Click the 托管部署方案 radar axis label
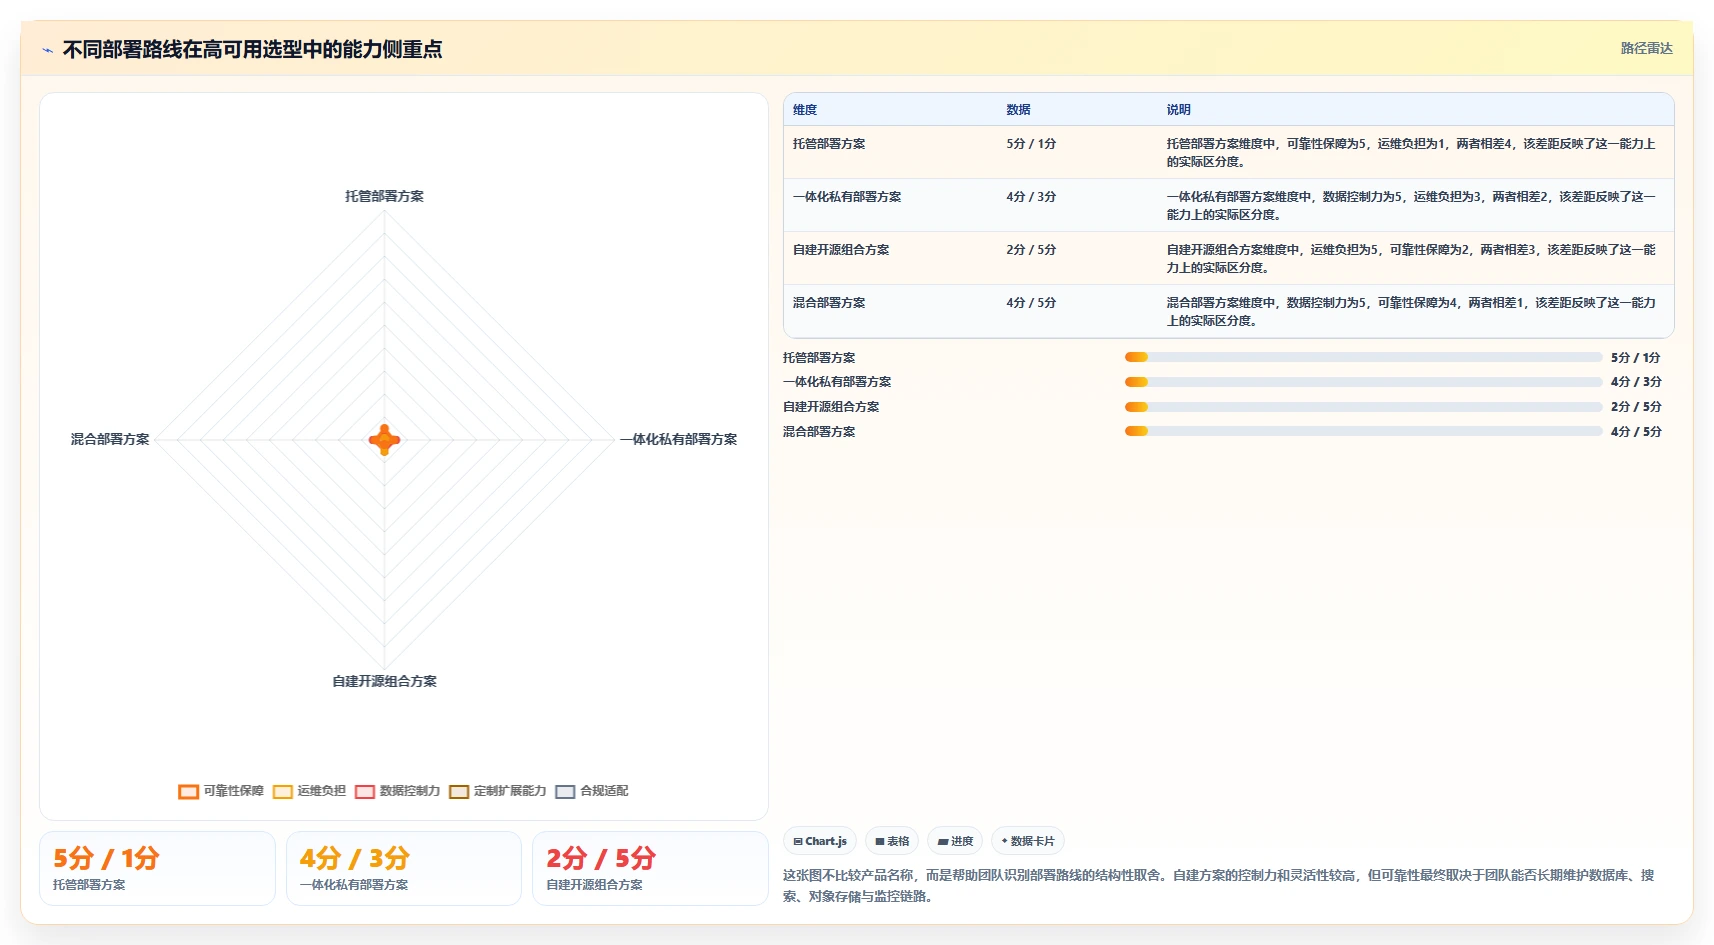Viewport: 1714px width, 945px height. pyautogui.click(x=384, y=196)
